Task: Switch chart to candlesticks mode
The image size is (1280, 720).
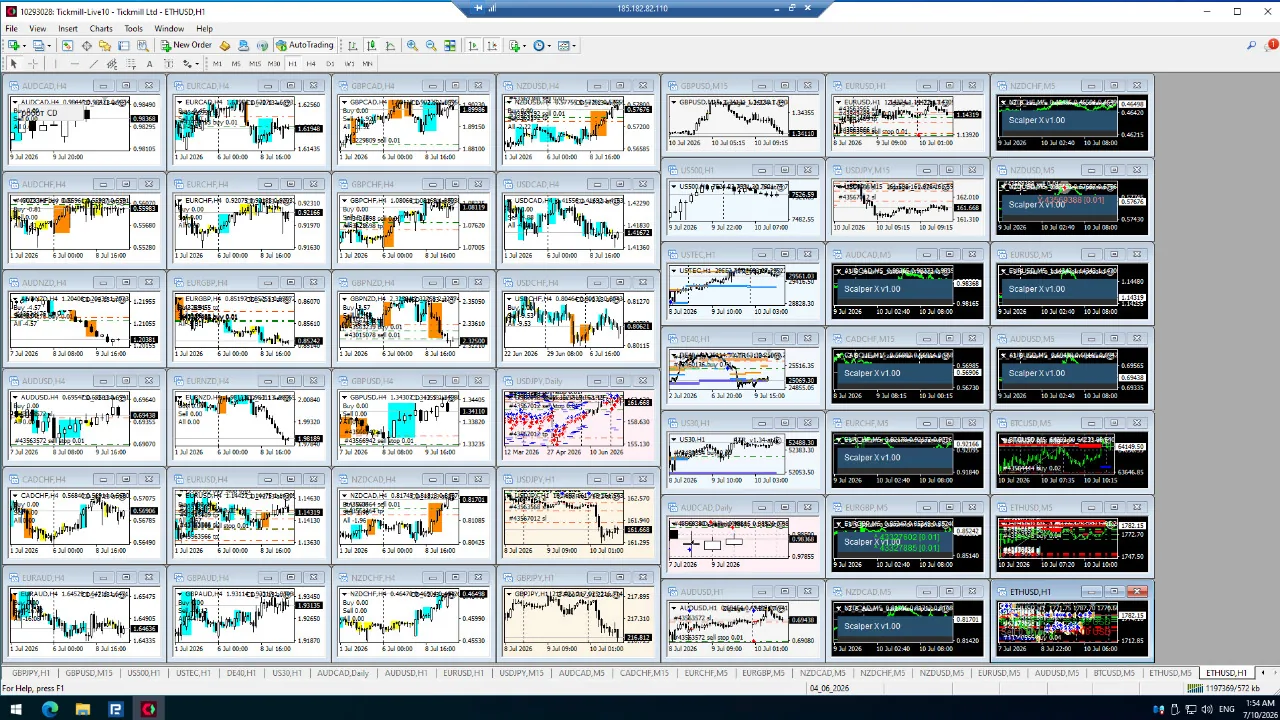Action: (371, 45)
